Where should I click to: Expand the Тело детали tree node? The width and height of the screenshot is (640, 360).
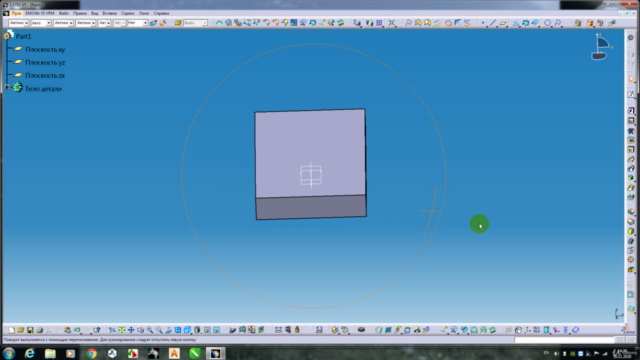point(7,87)
